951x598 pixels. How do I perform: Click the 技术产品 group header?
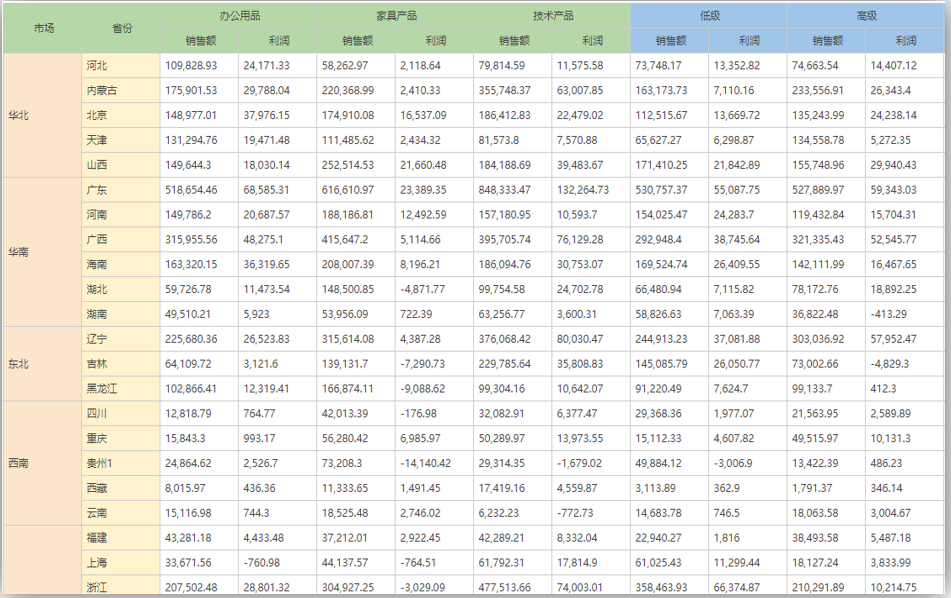pyautogui.click(x=552, y=16)
